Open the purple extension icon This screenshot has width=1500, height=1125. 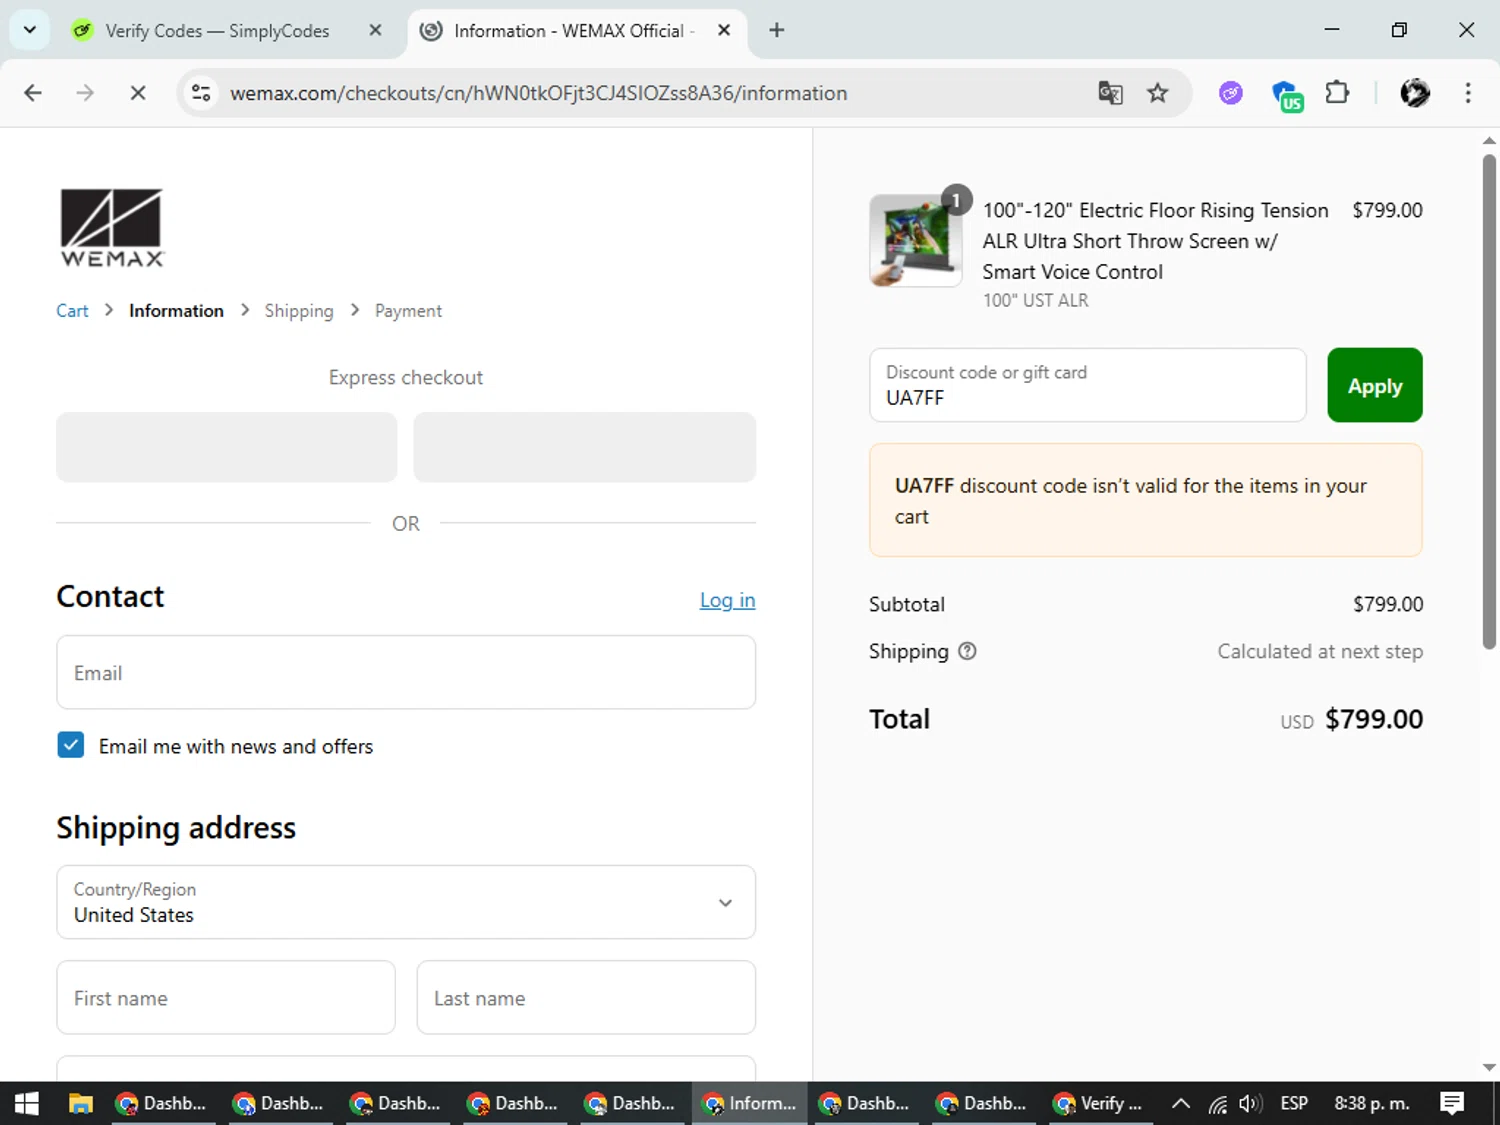tap(1231, 93)
